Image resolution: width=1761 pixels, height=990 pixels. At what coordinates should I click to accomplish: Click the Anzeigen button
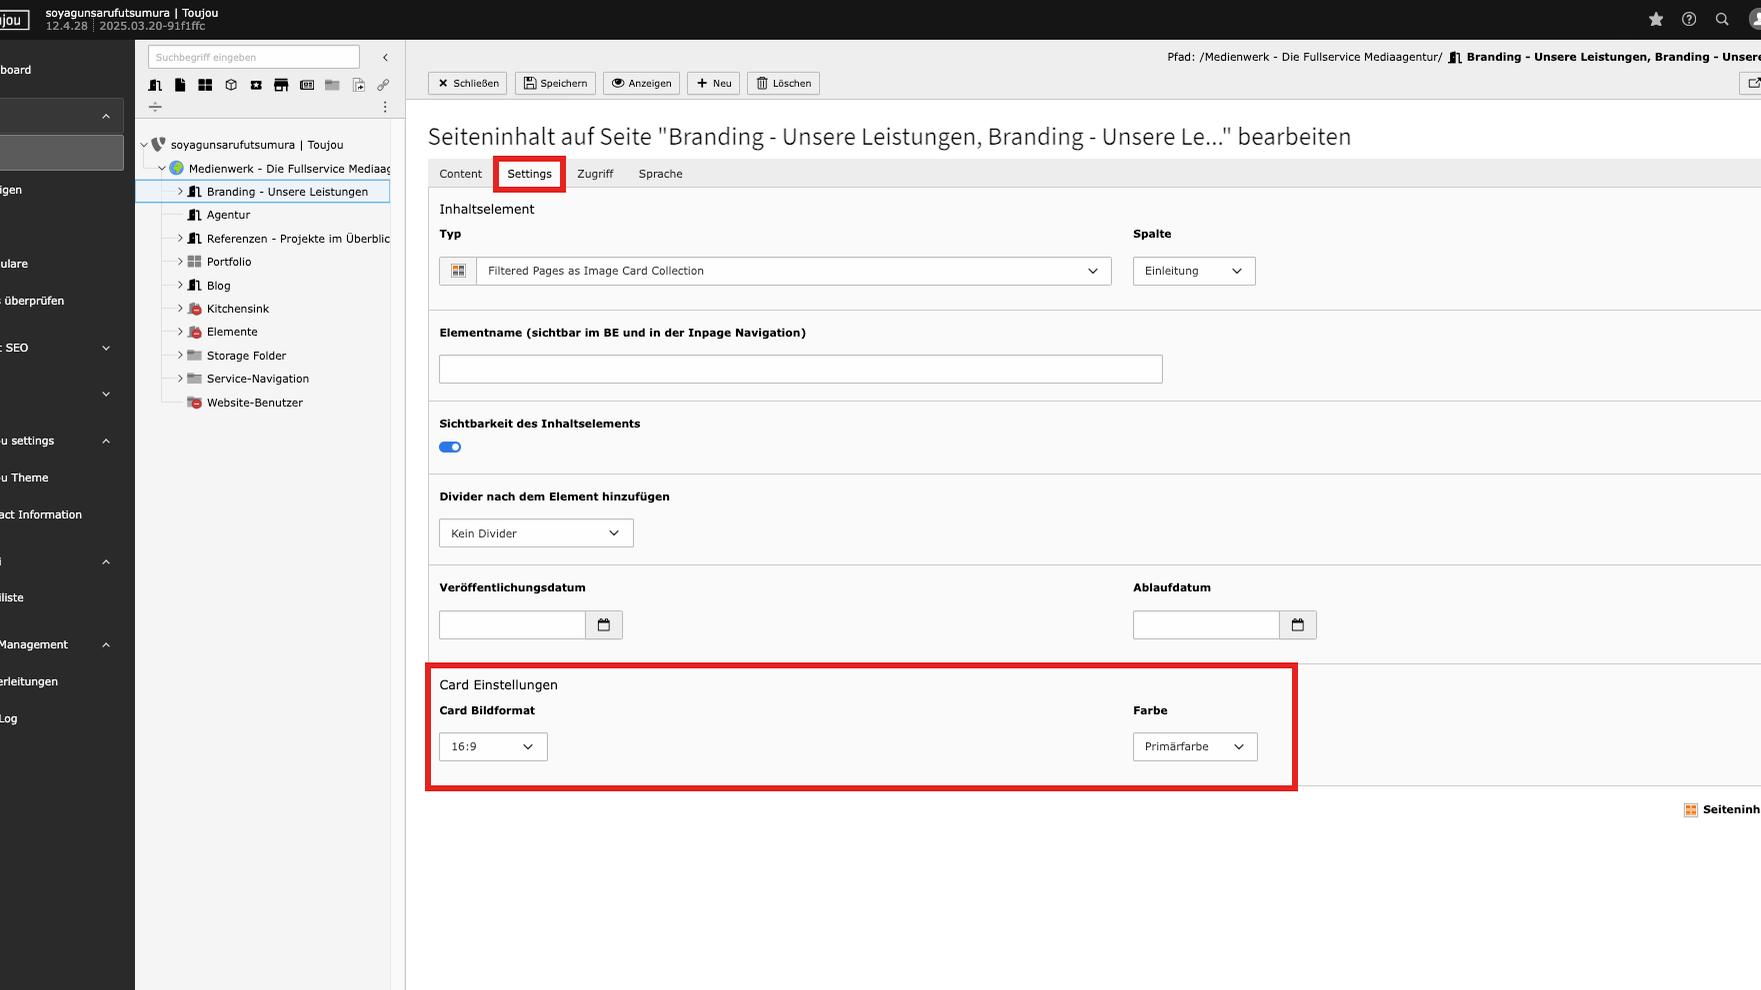coord(641,83)
